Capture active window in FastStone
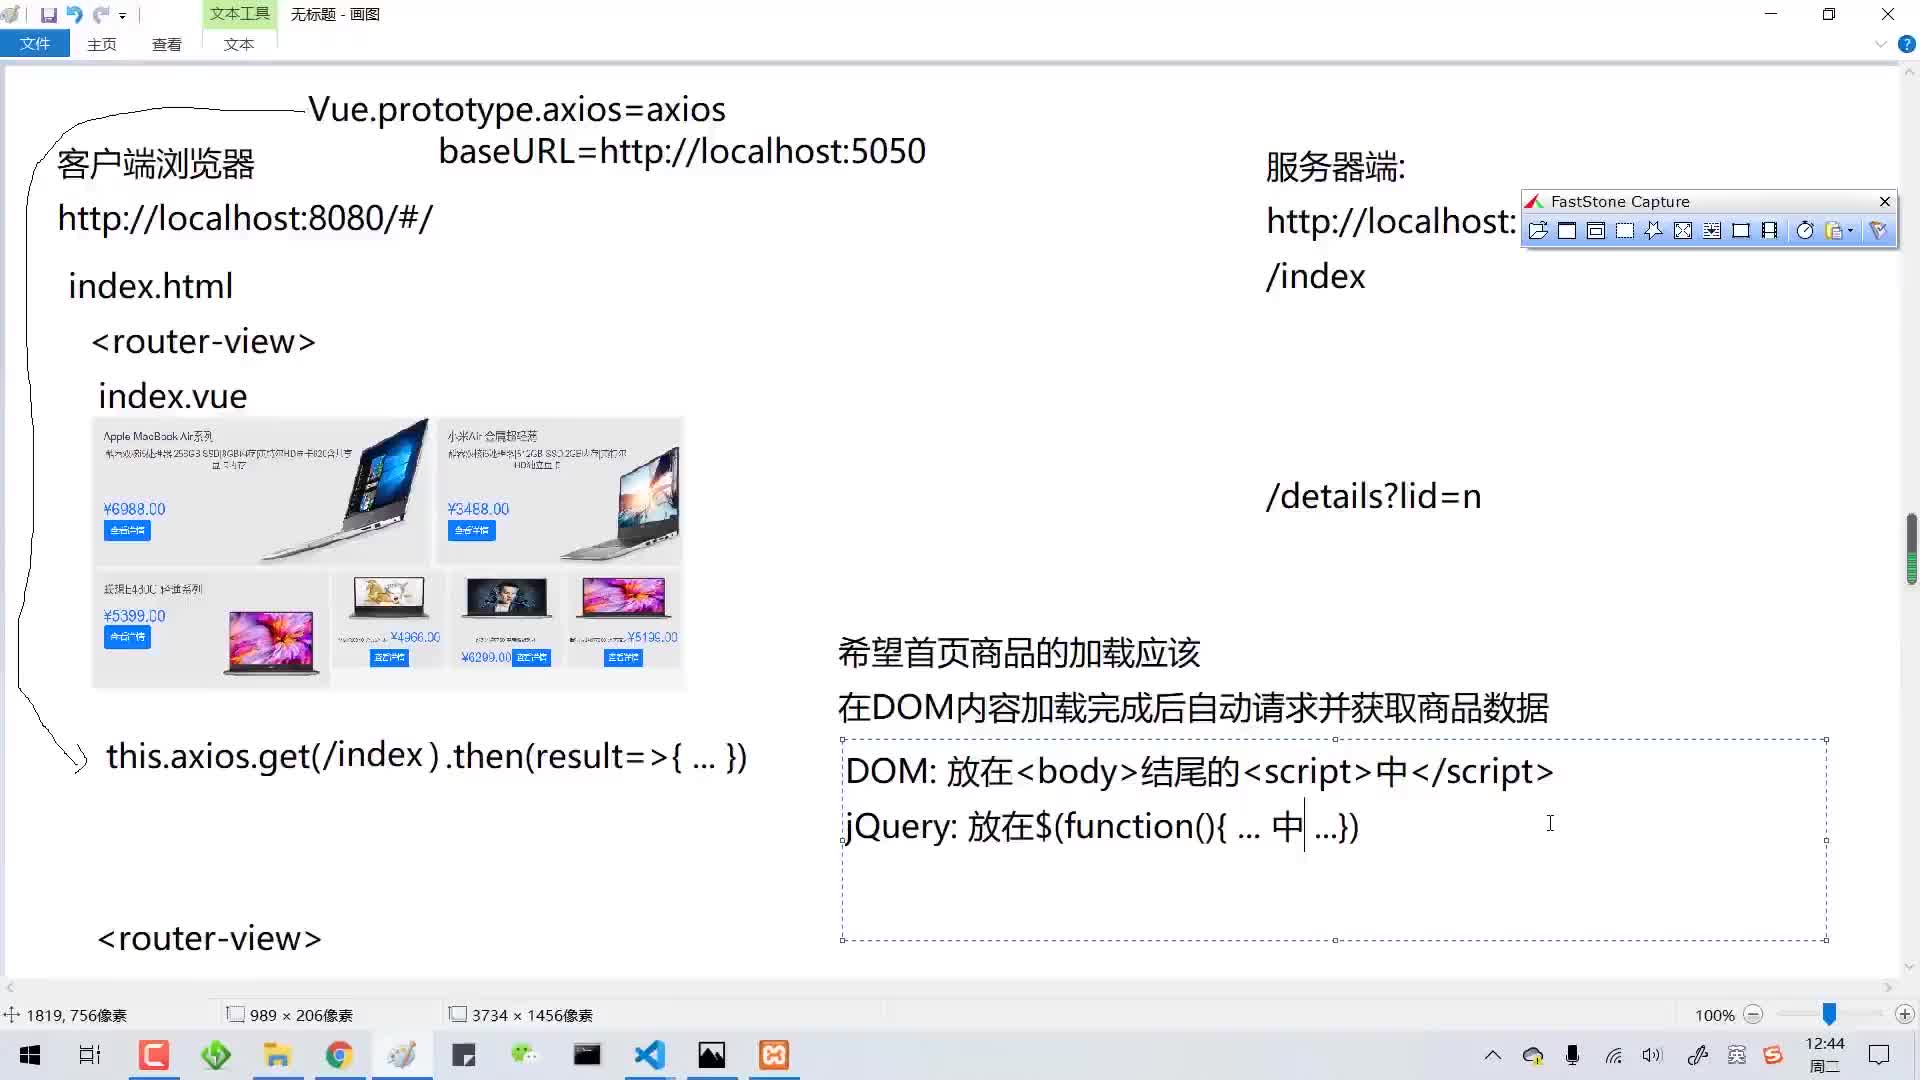Viewport: 1920px width, 1080px height. point(1567,231)
